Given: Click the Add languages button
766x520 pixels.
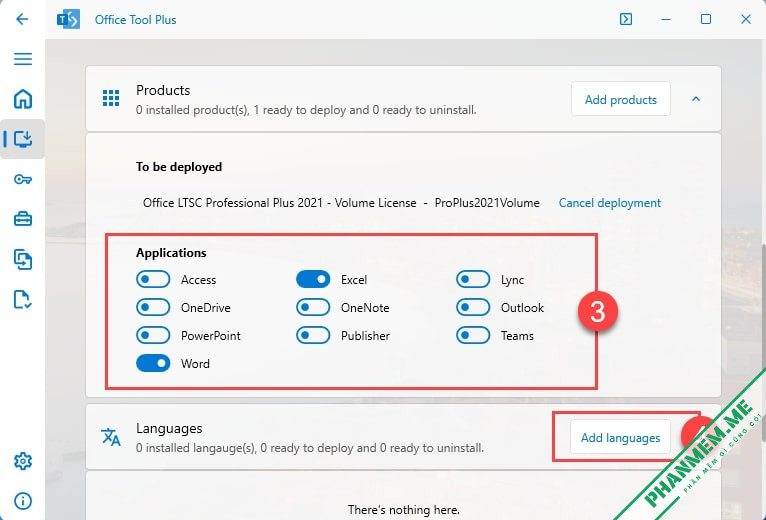Looking at the screenshot, I should (620, 437).
